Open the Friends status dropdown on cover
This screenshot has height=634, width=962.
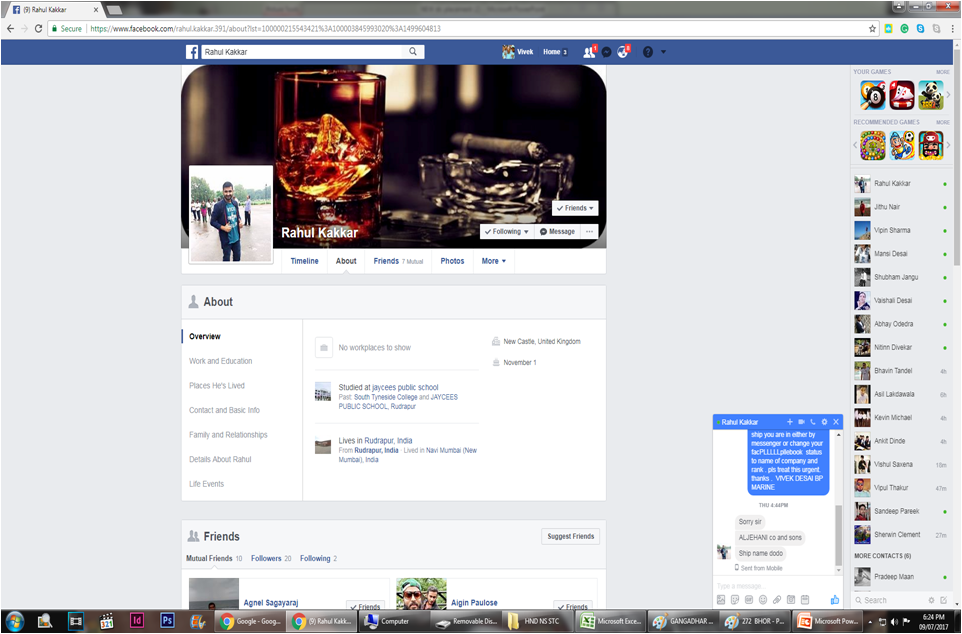(x=575, y=208)
